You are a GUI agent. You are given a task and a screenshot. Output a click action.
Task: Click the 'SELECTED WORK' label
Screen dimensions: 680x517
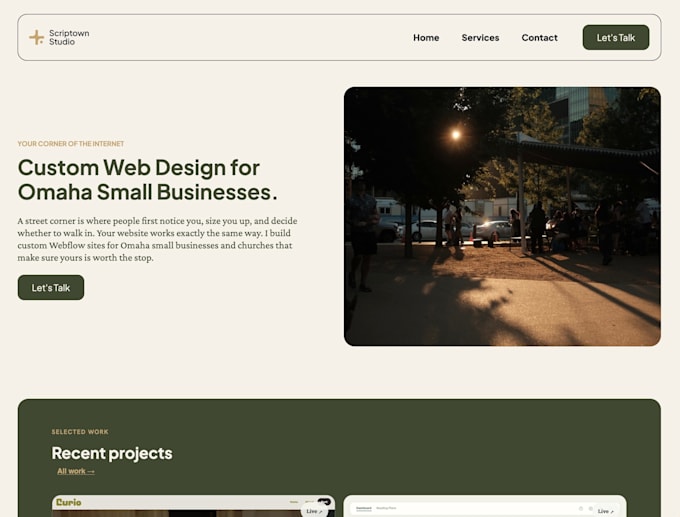tap(80, 432)
